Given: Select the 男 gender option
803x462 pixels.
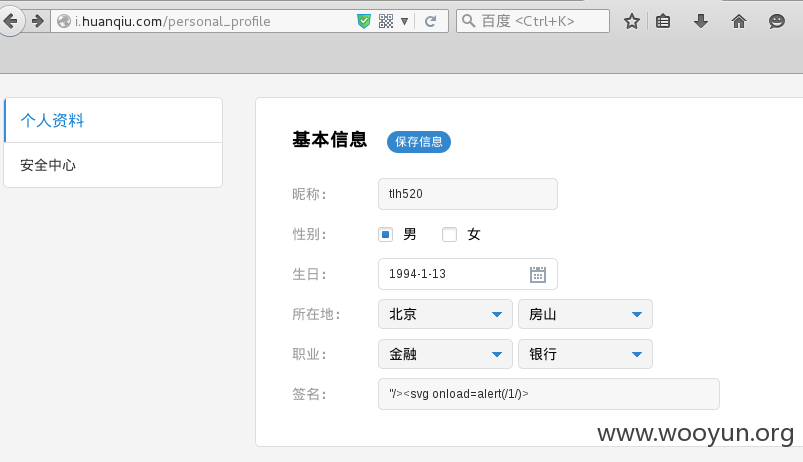Looking at the screenshot, I should [x=385, y=235].
